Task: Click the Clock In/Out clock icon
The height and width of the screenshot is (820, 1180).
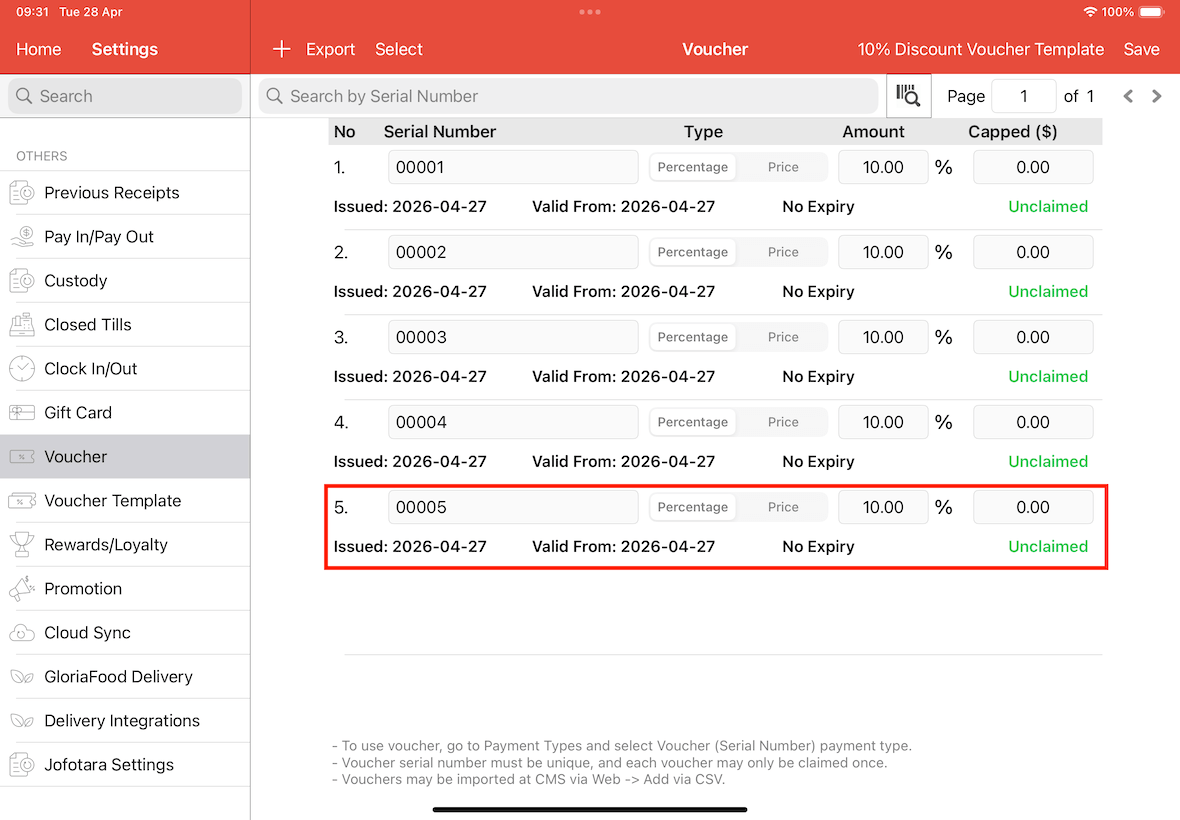Action: coord(22,369)
